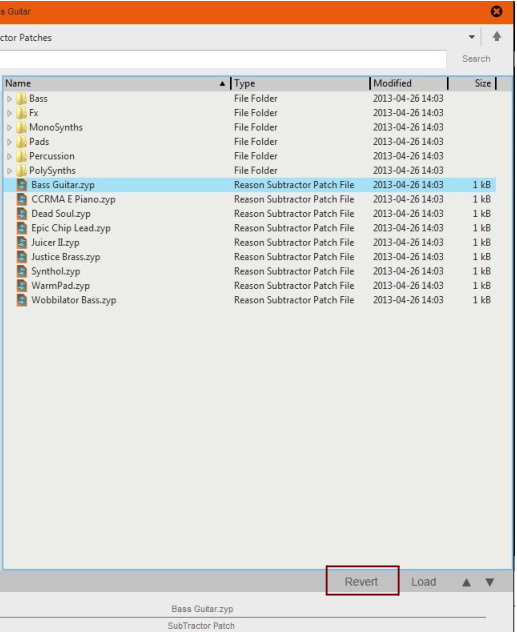Expand the Bass folder tree arrow
This screenshot has height=632, width=517.
(9, 99)
